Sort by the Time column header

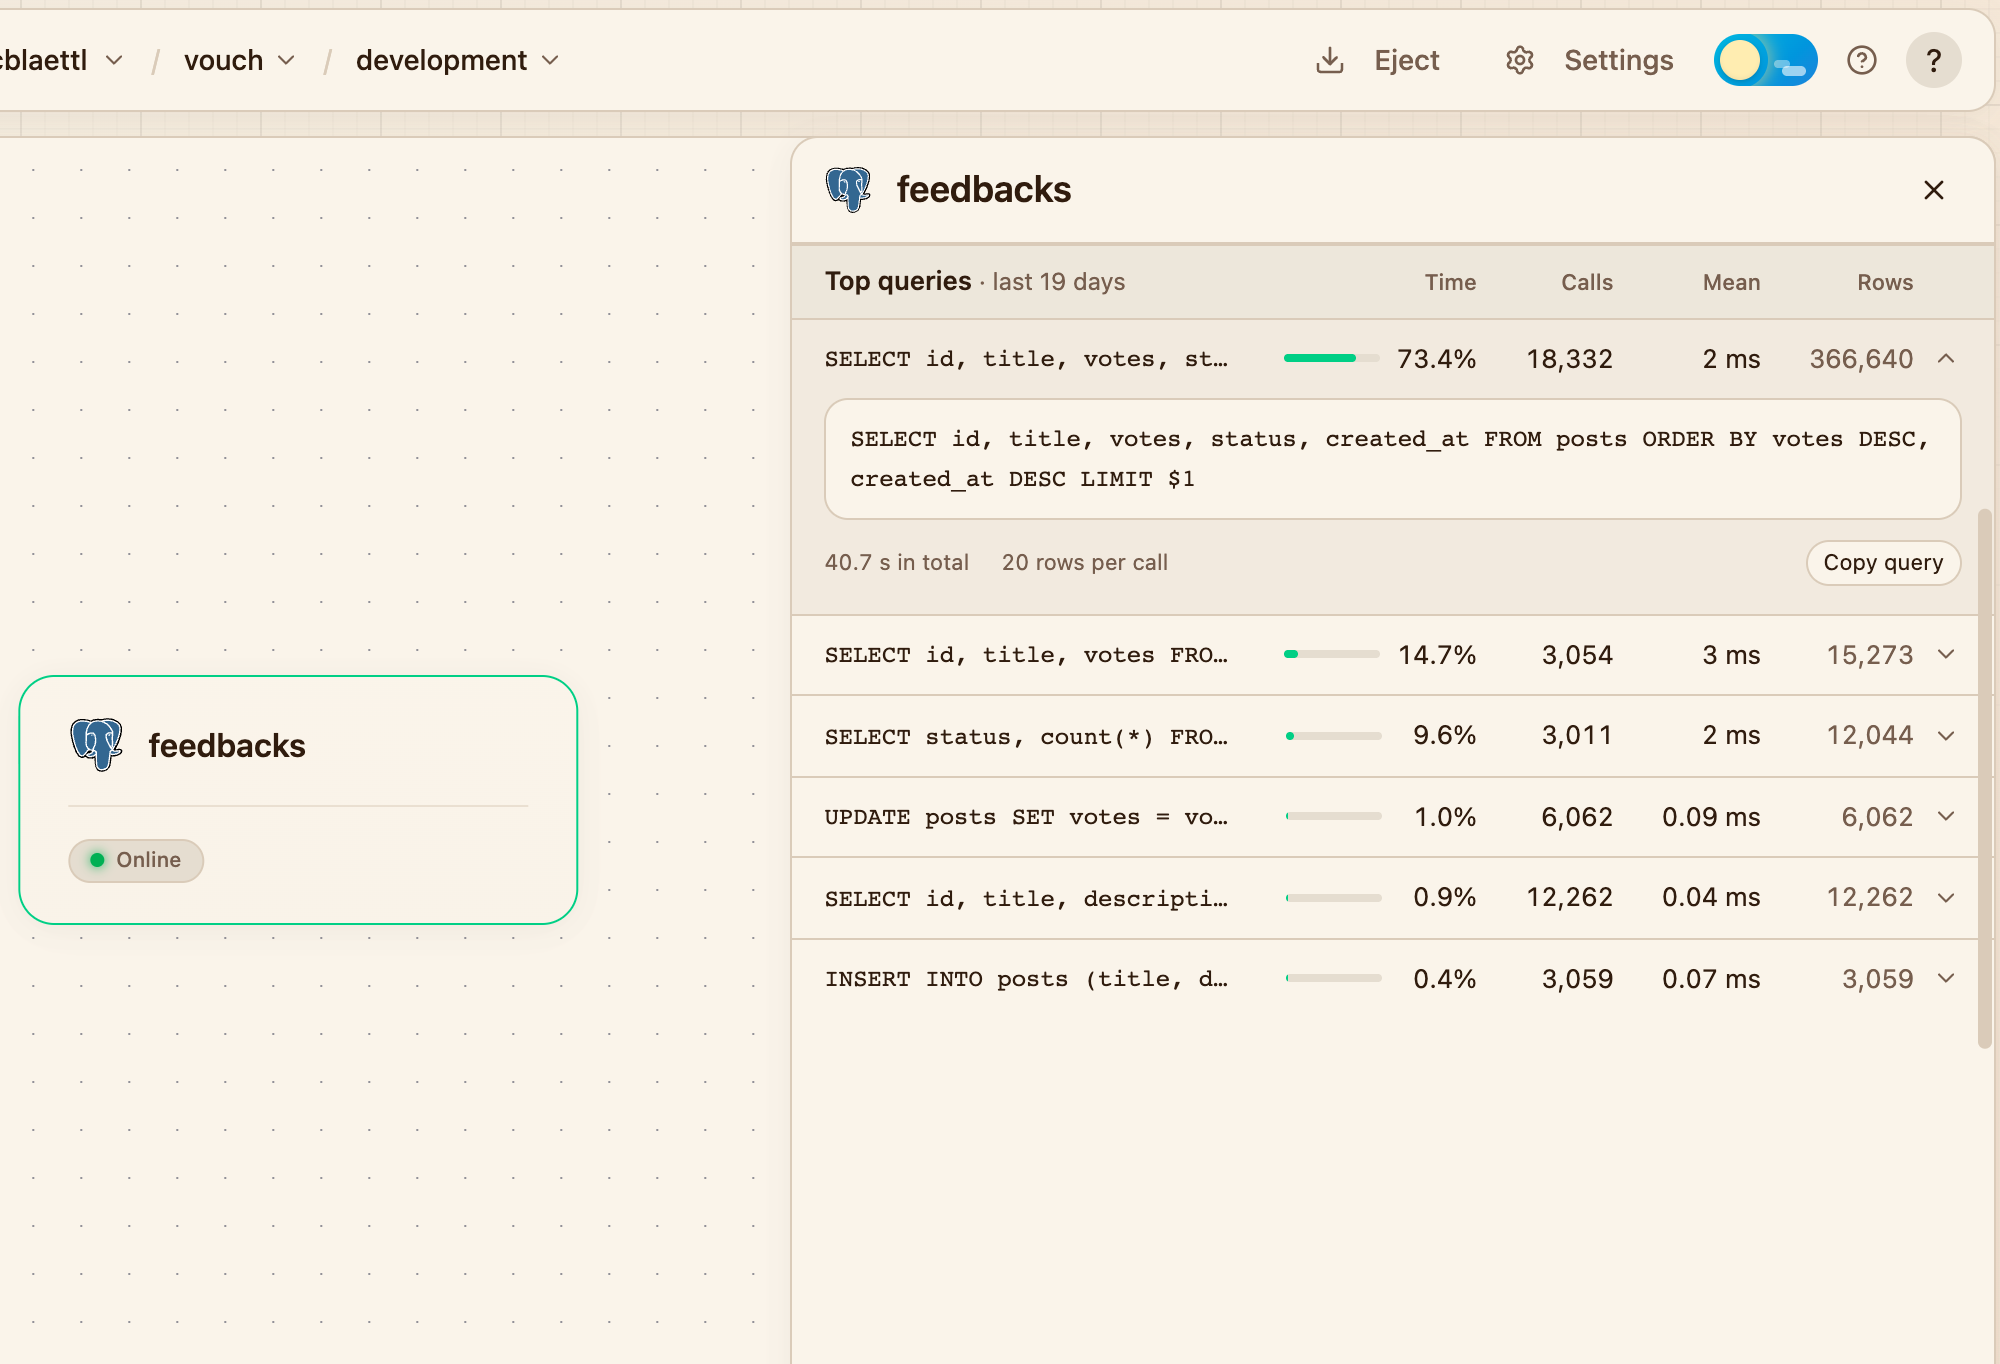point(1450,282)
